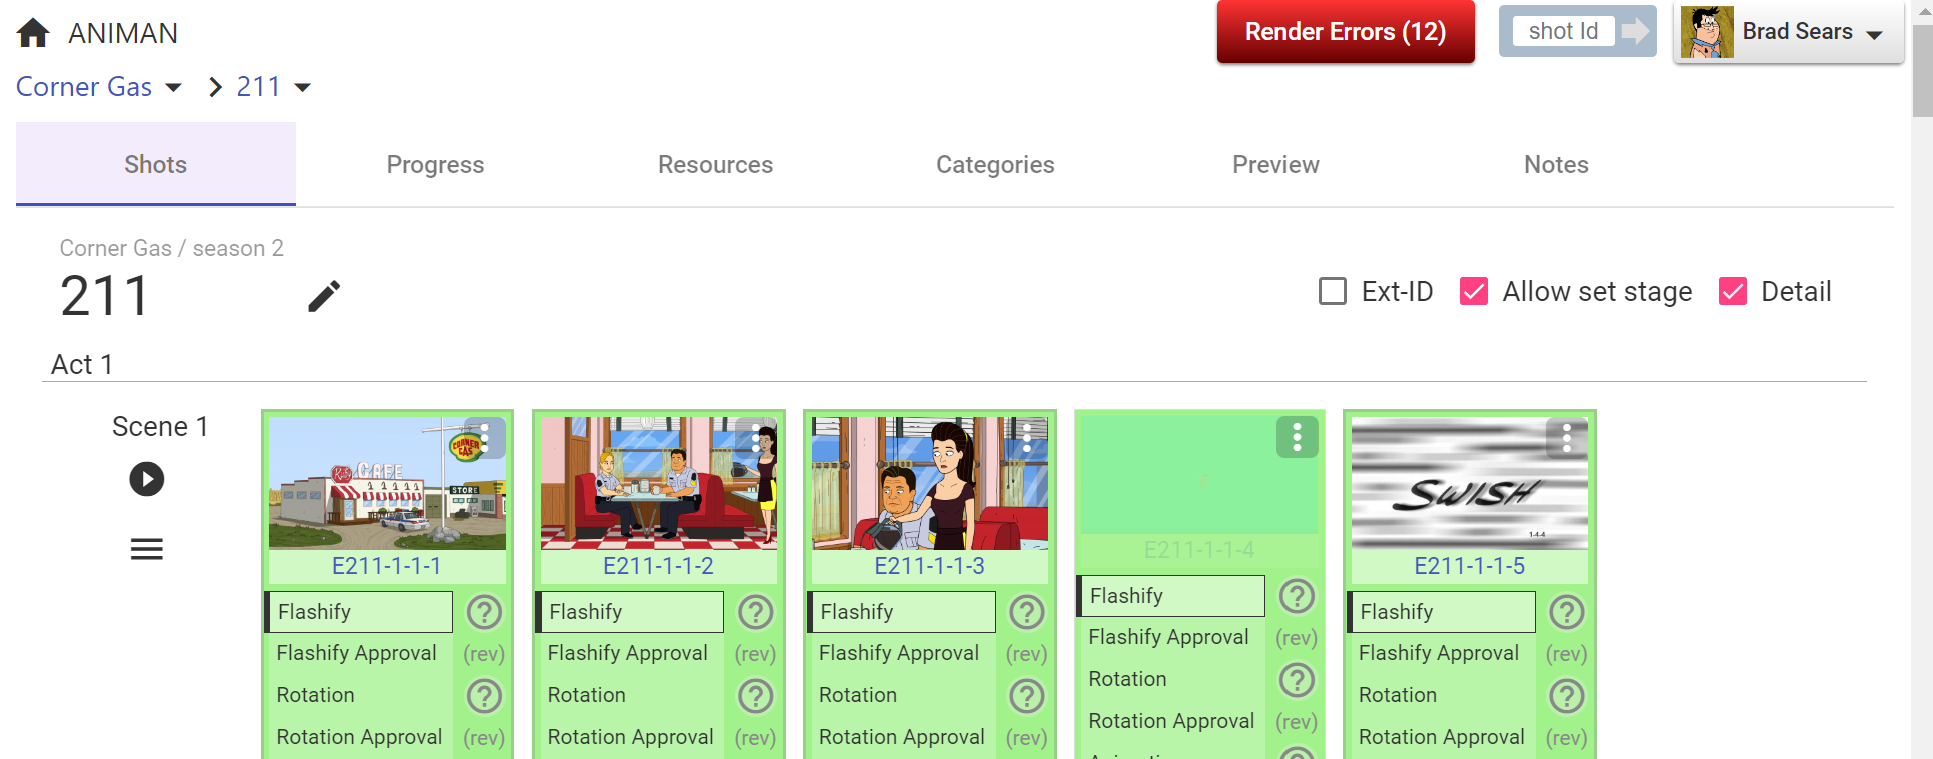1933x759 pixels.
Task: Switch to the Resources tab
Action: (x=715, y=164)
